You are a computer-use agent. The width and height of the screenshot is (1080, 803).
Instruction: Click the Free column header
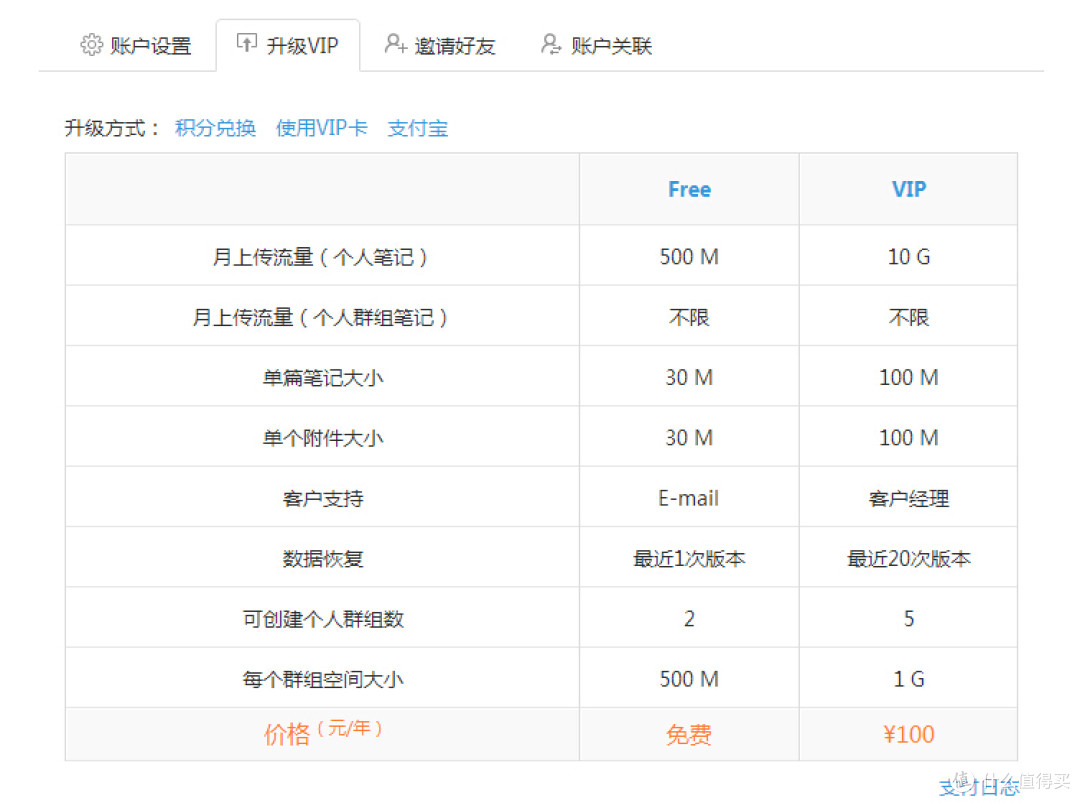pos(689,189)
